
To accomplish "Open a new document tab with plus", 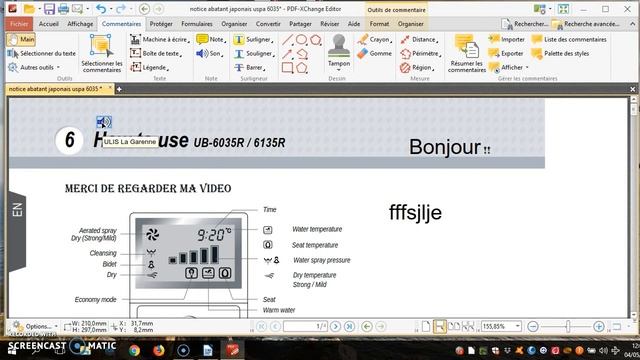I will [119, 89].
